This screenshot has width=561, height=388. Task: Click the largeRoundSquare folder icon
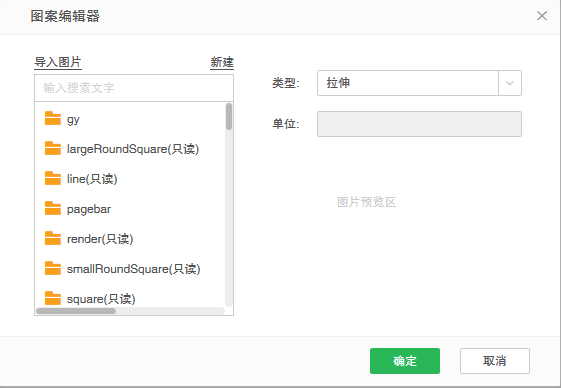pos(53,148)
